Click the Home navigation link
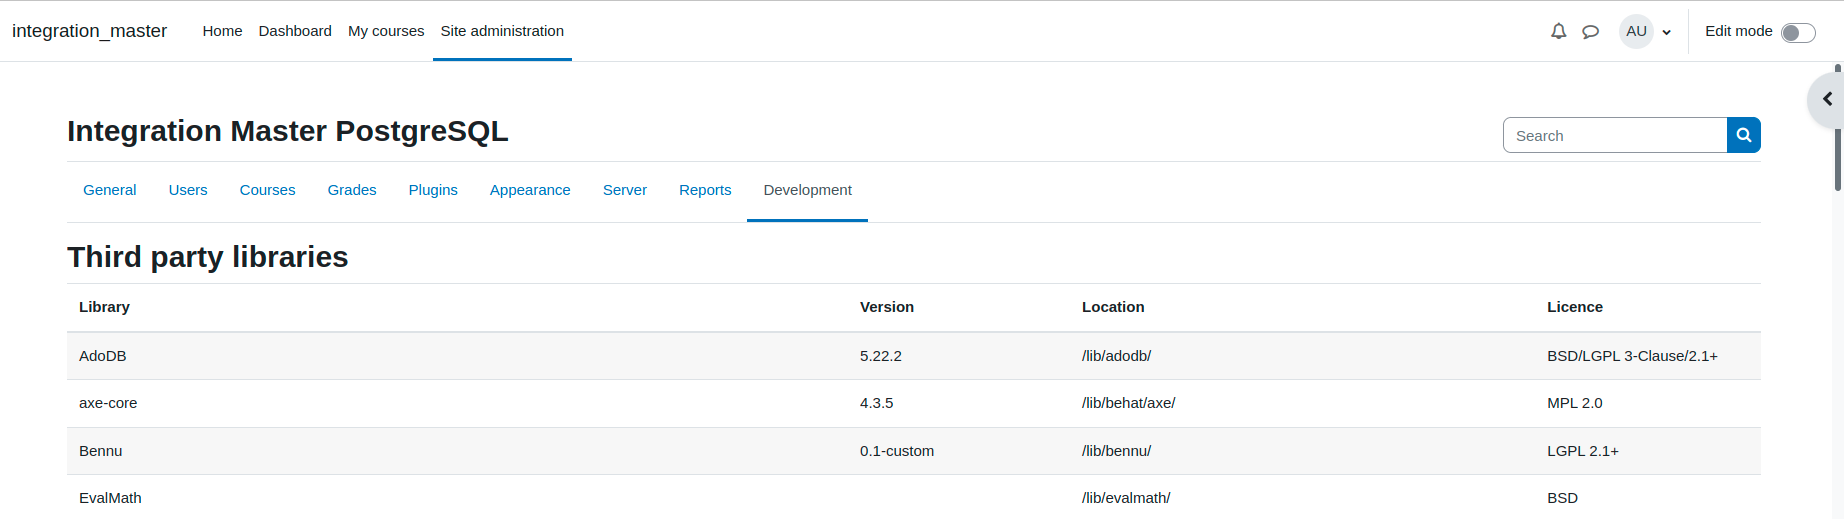 tap(222, 31)
